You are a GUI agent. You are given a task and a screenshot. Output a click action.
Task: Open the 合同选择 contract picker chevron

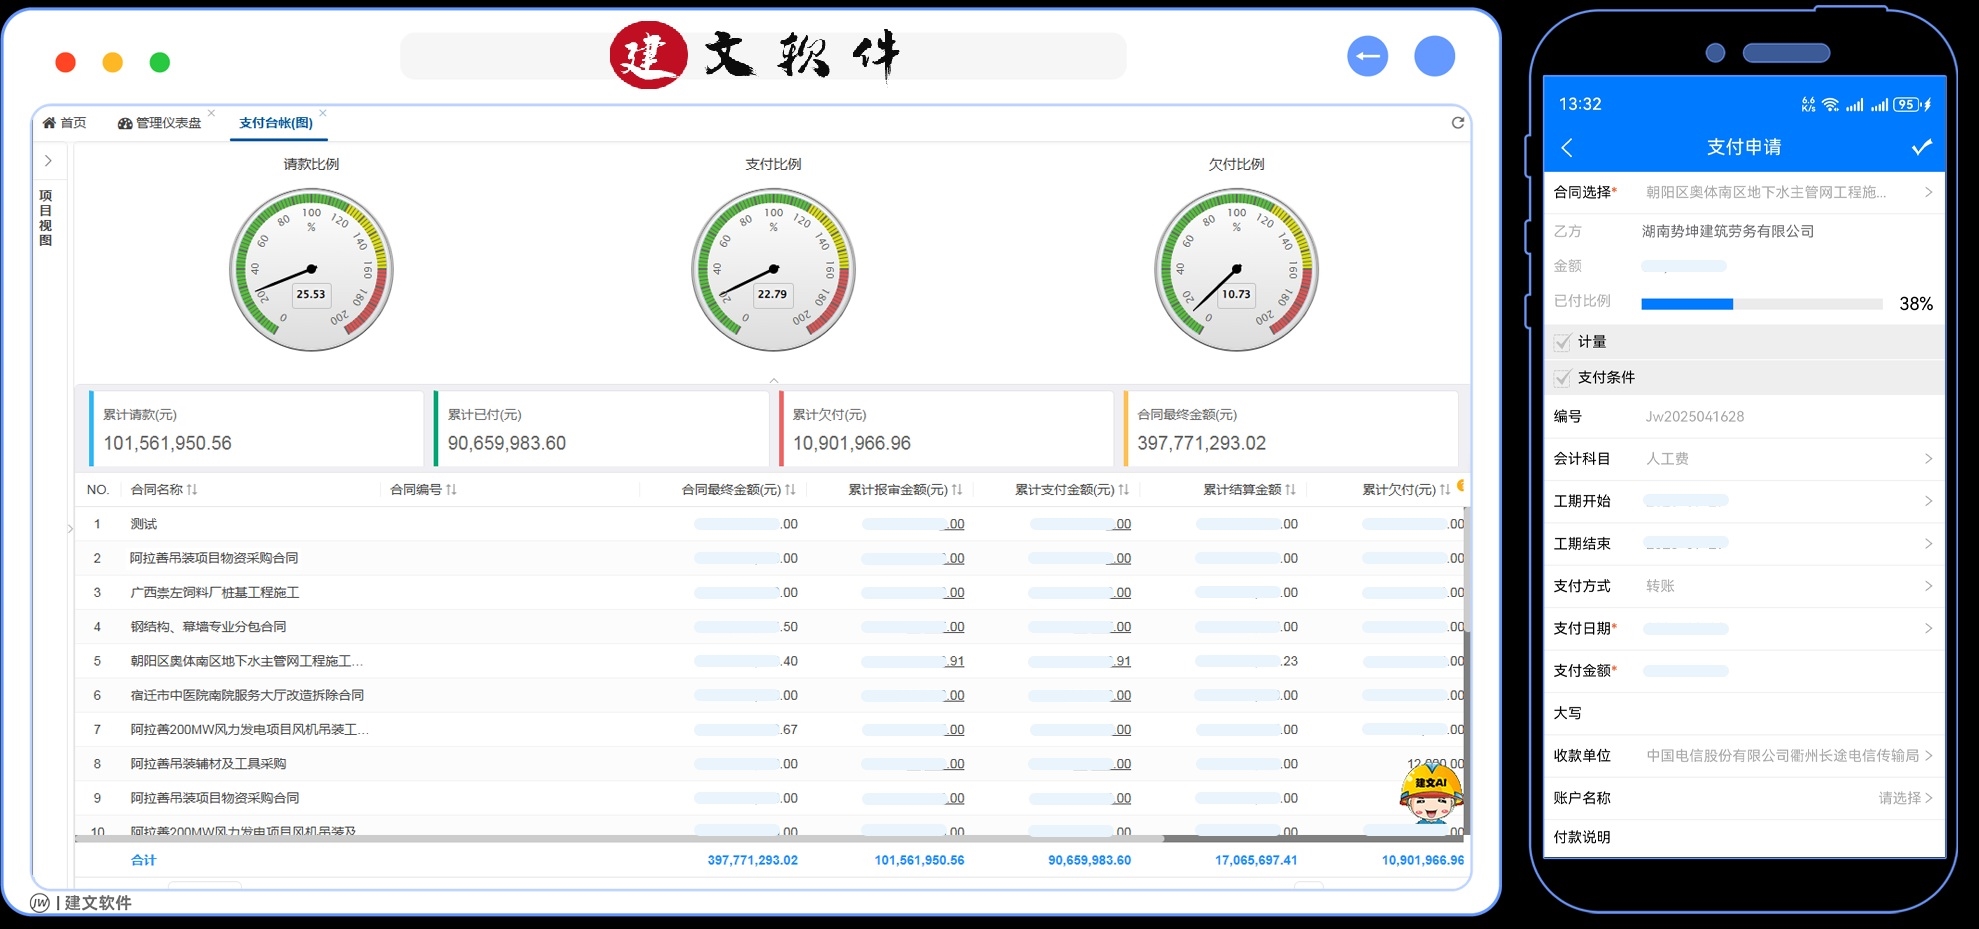(x=1929, y=192)
